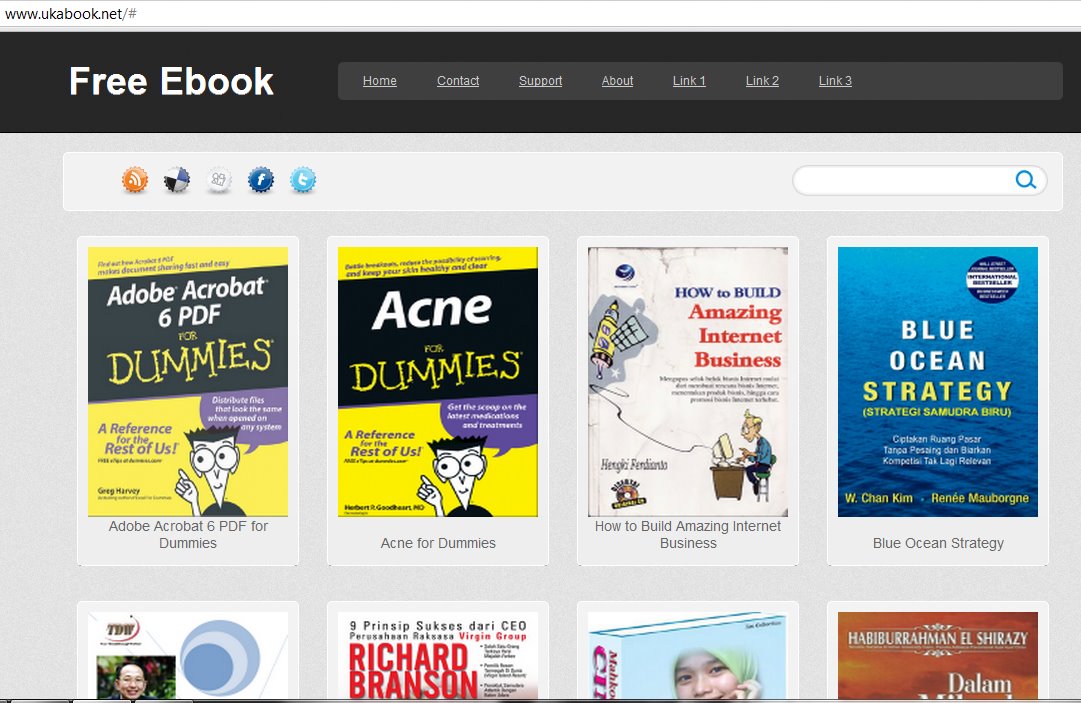1081x703 pixels.
Task: Select Link 3 in the navigation
Action: click(836, 81)
